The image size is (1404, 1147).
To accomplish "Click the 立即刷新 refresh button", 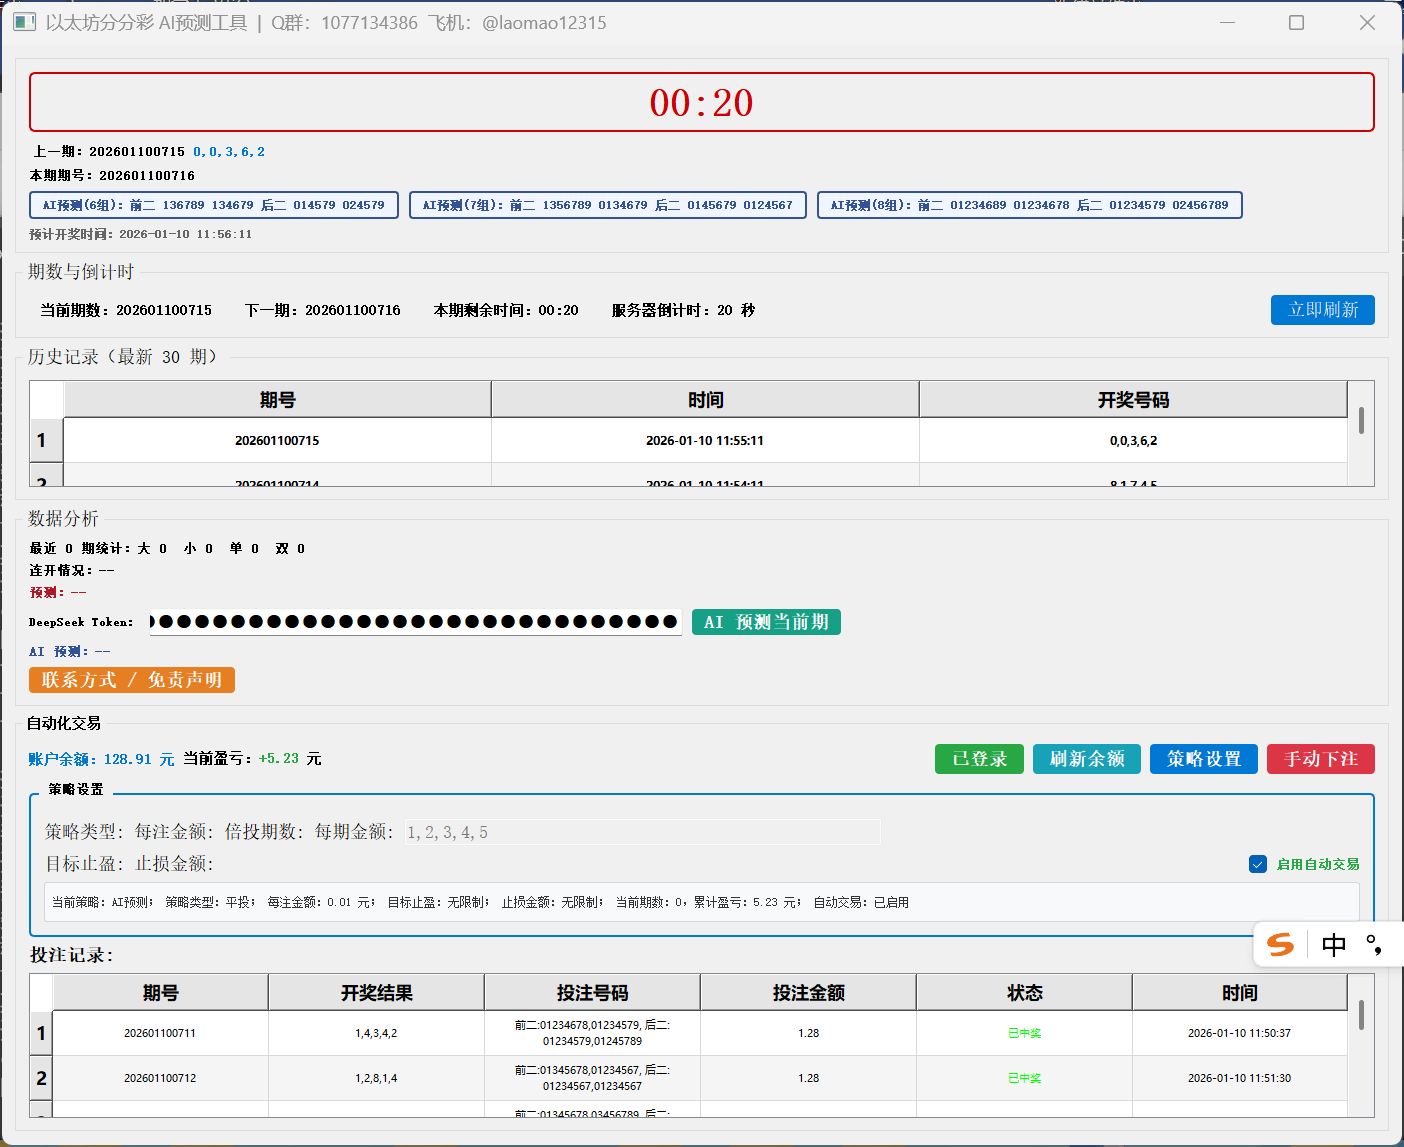I will (x=1322, y=310).
